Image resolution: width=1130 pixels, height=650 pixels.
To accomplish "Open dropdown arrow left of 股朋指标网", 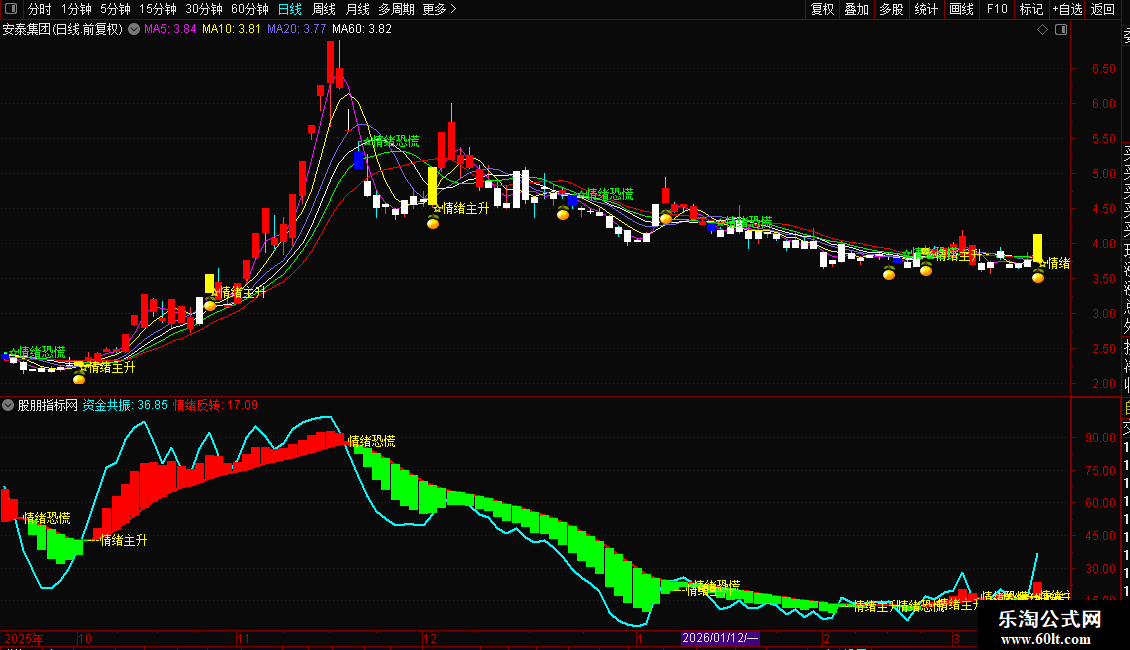I will tap(8, 405).
